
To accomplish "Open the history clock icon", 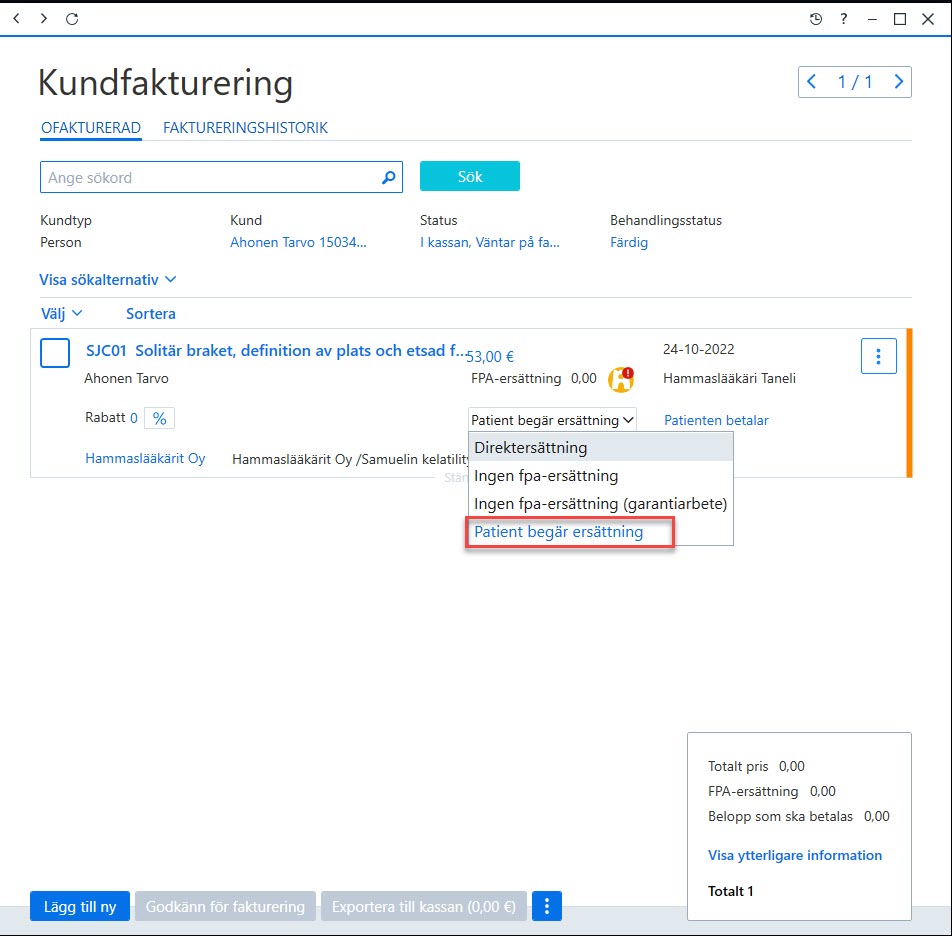I will point(815,19).
